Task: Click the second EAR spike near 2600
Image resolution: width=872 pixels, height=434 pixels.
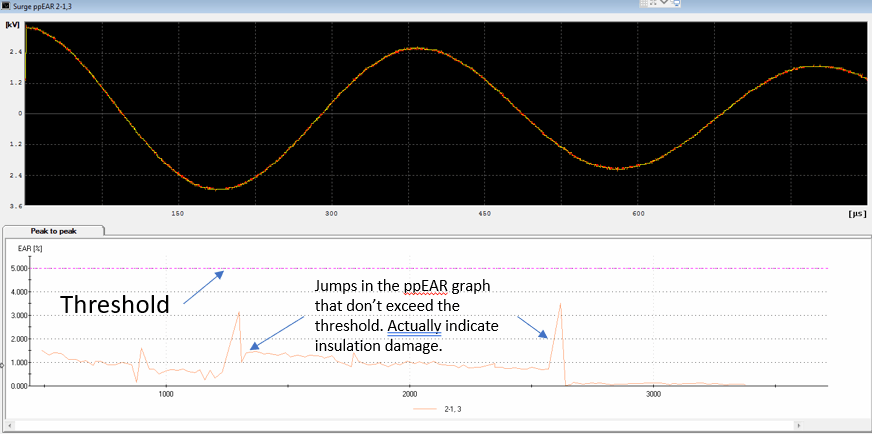Action: (562, 304)
